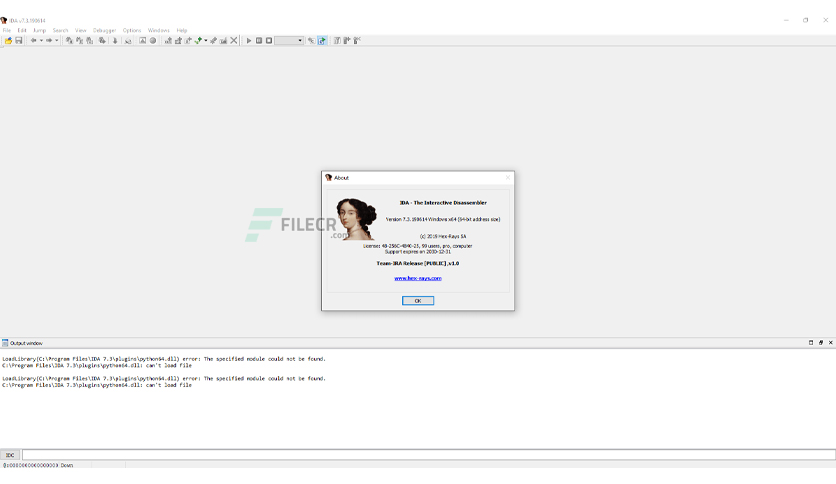Open the Help menu
Viewport: 836px width, 484px height.
tap(182, 30)
